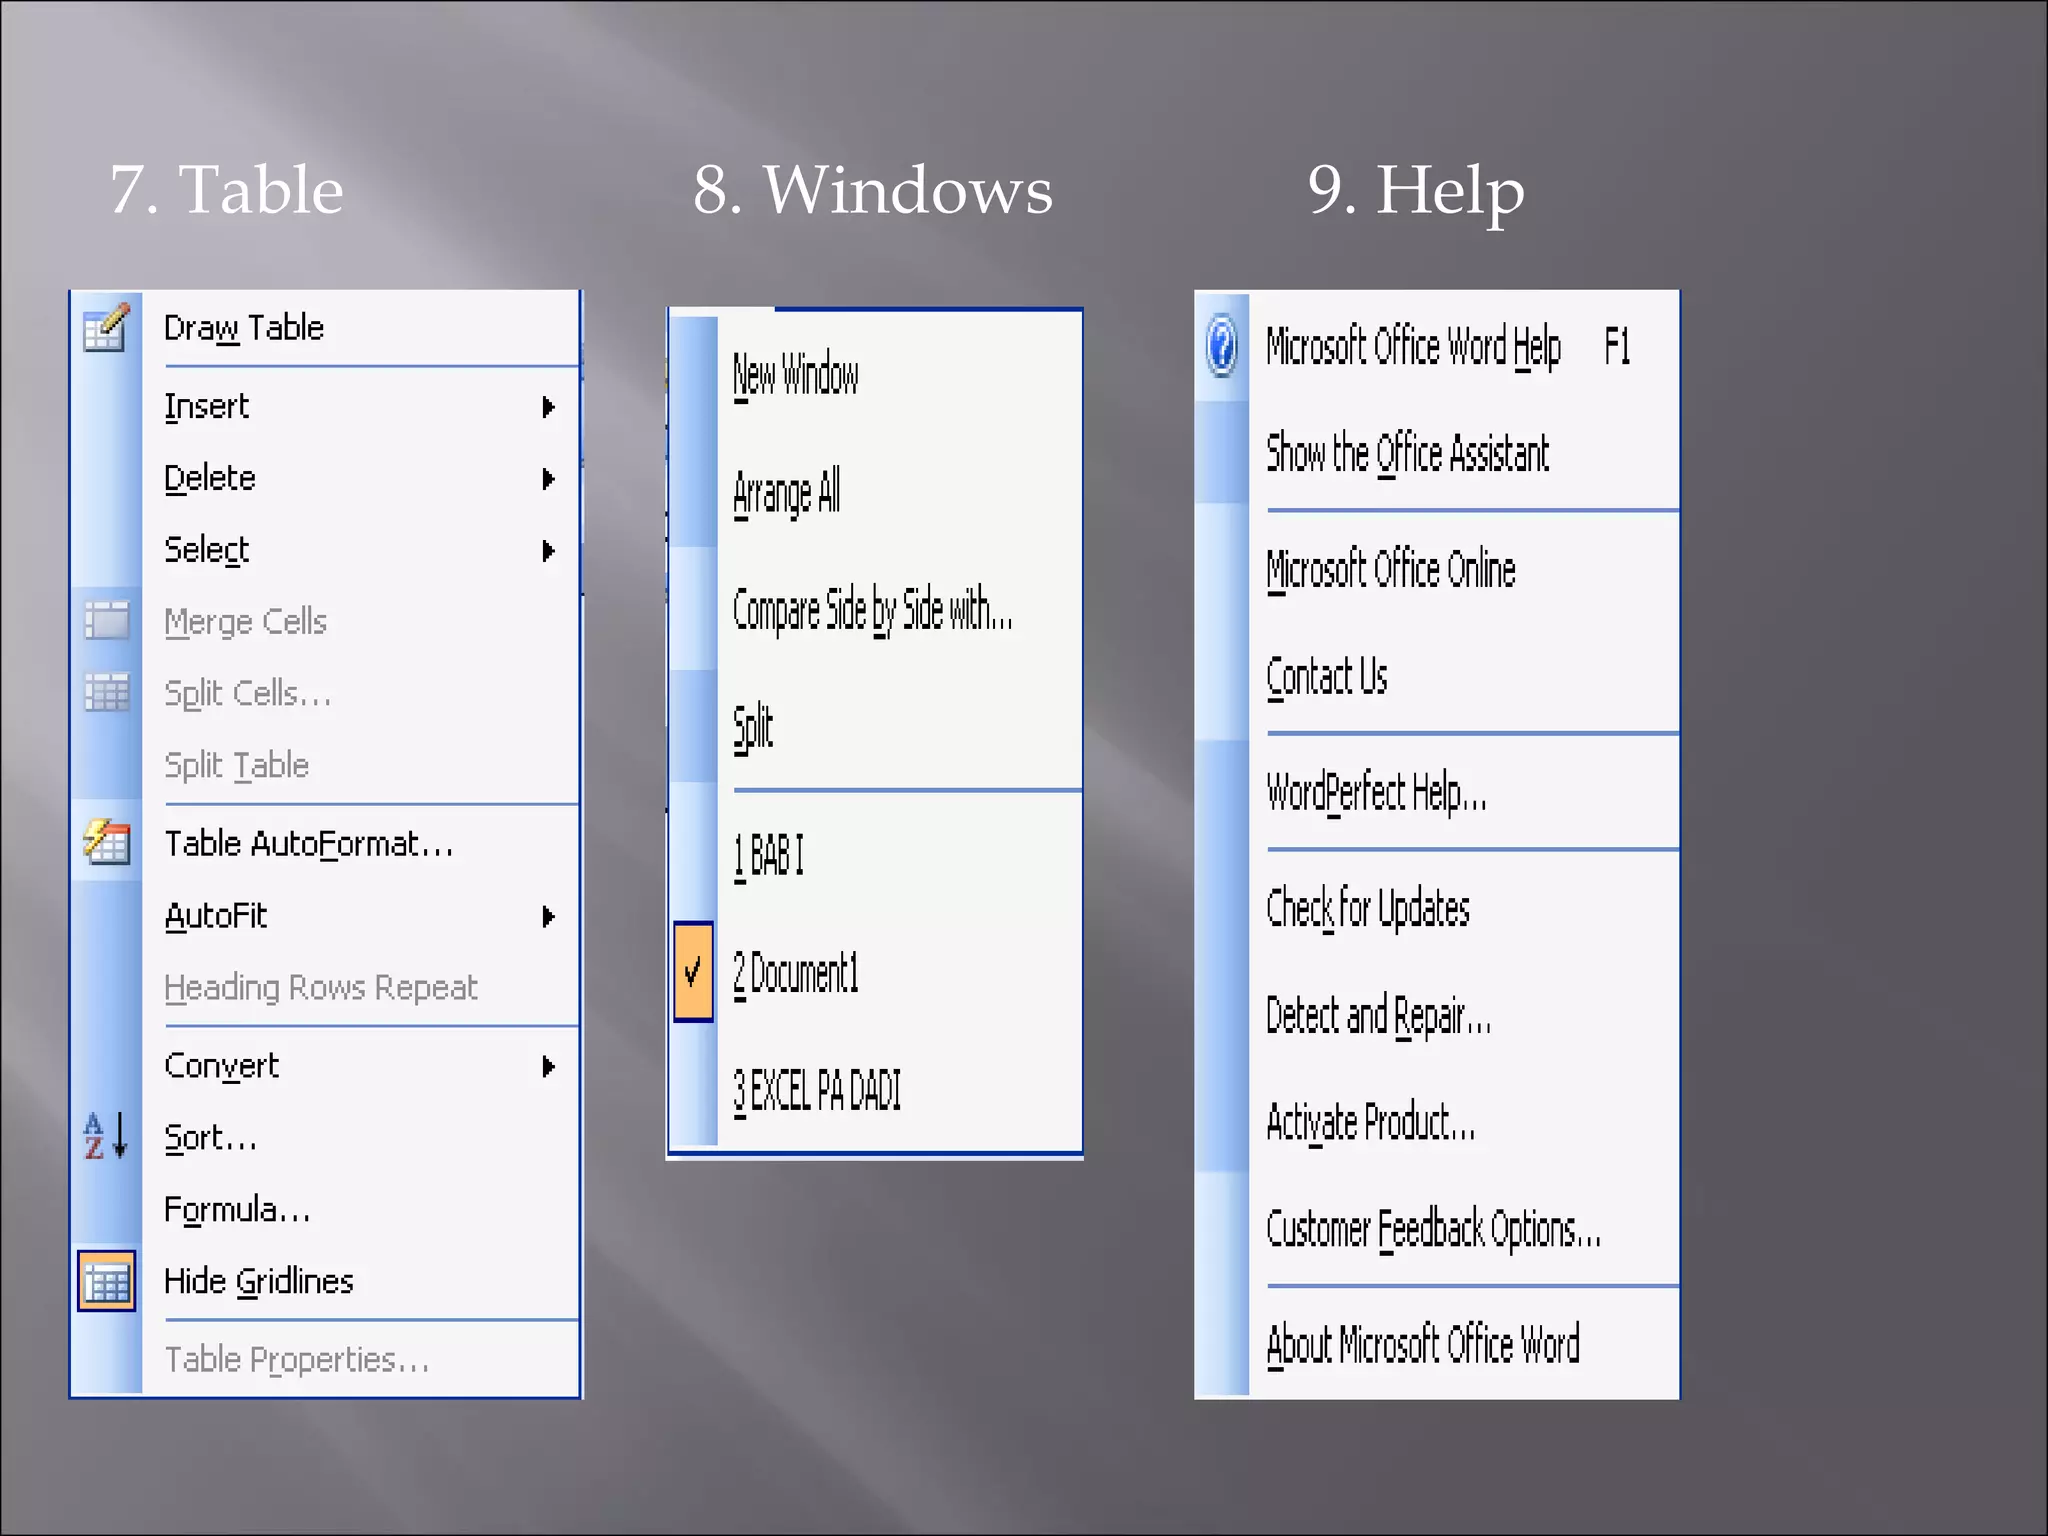2048x1536 pixels.
Task: Expand the AutoFit submenu arrow
Action: pos(548,916)
